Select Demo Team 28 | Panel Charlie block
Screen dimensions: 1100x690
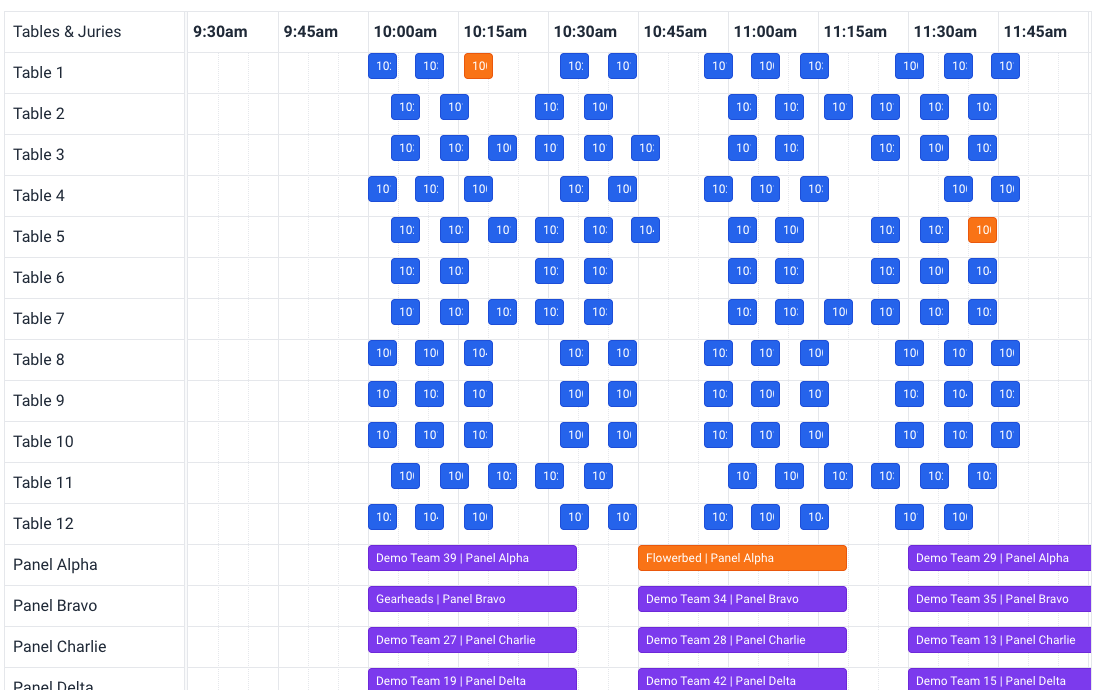pyautogui.click(x=742, y=640)
